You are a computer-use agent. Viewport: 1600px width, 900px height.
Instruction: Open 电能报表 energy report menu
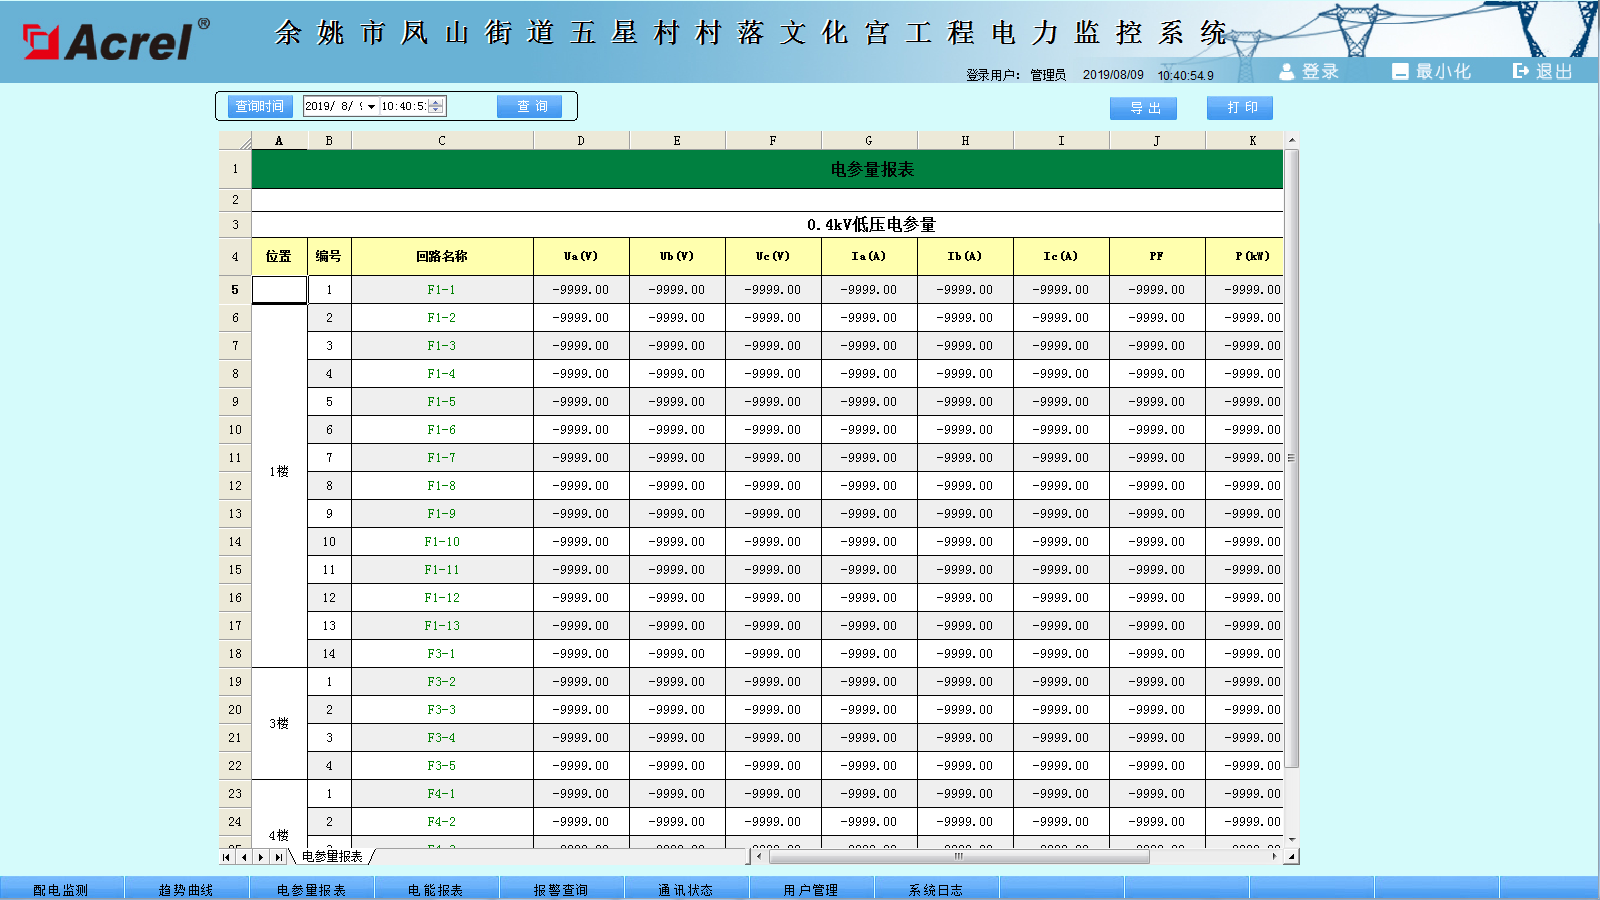[436, 889]
